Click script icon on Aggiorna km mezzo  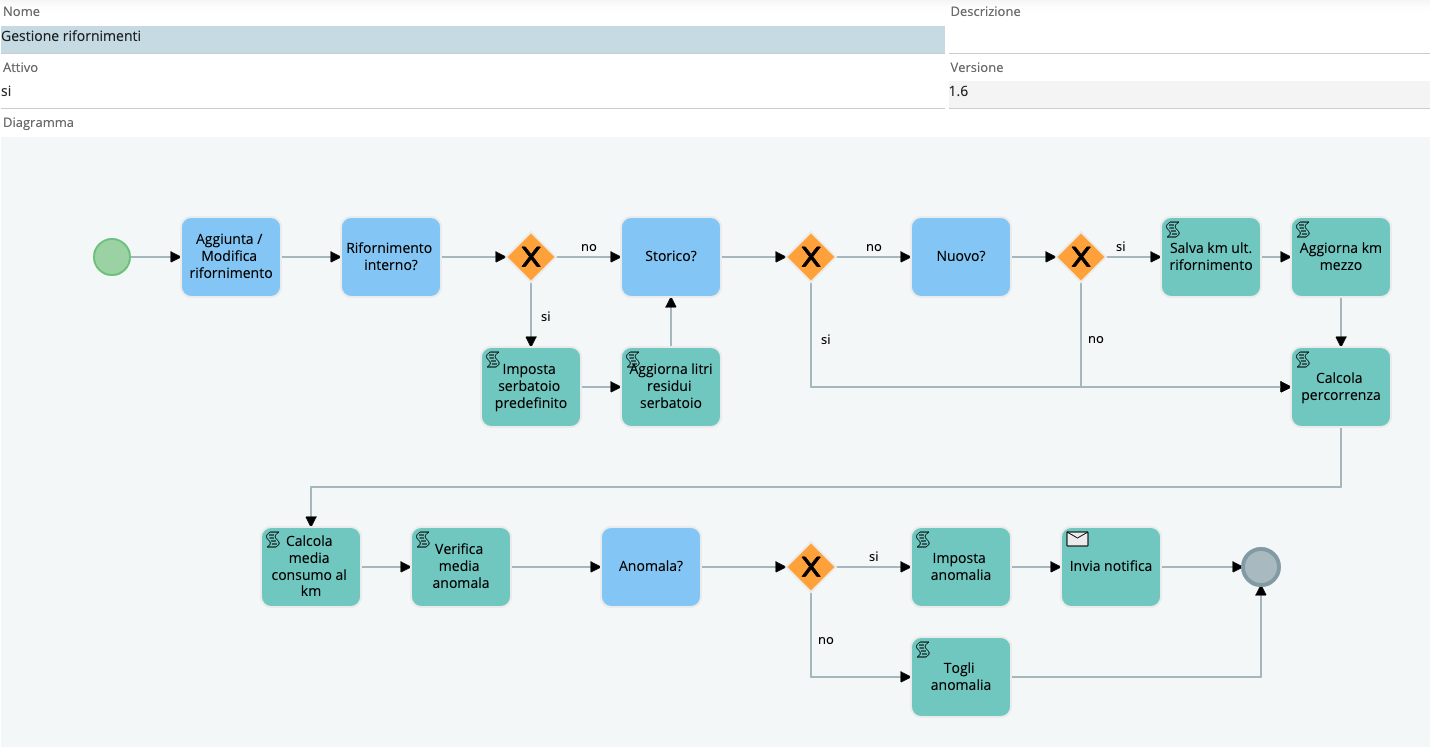coord(1303,229)
